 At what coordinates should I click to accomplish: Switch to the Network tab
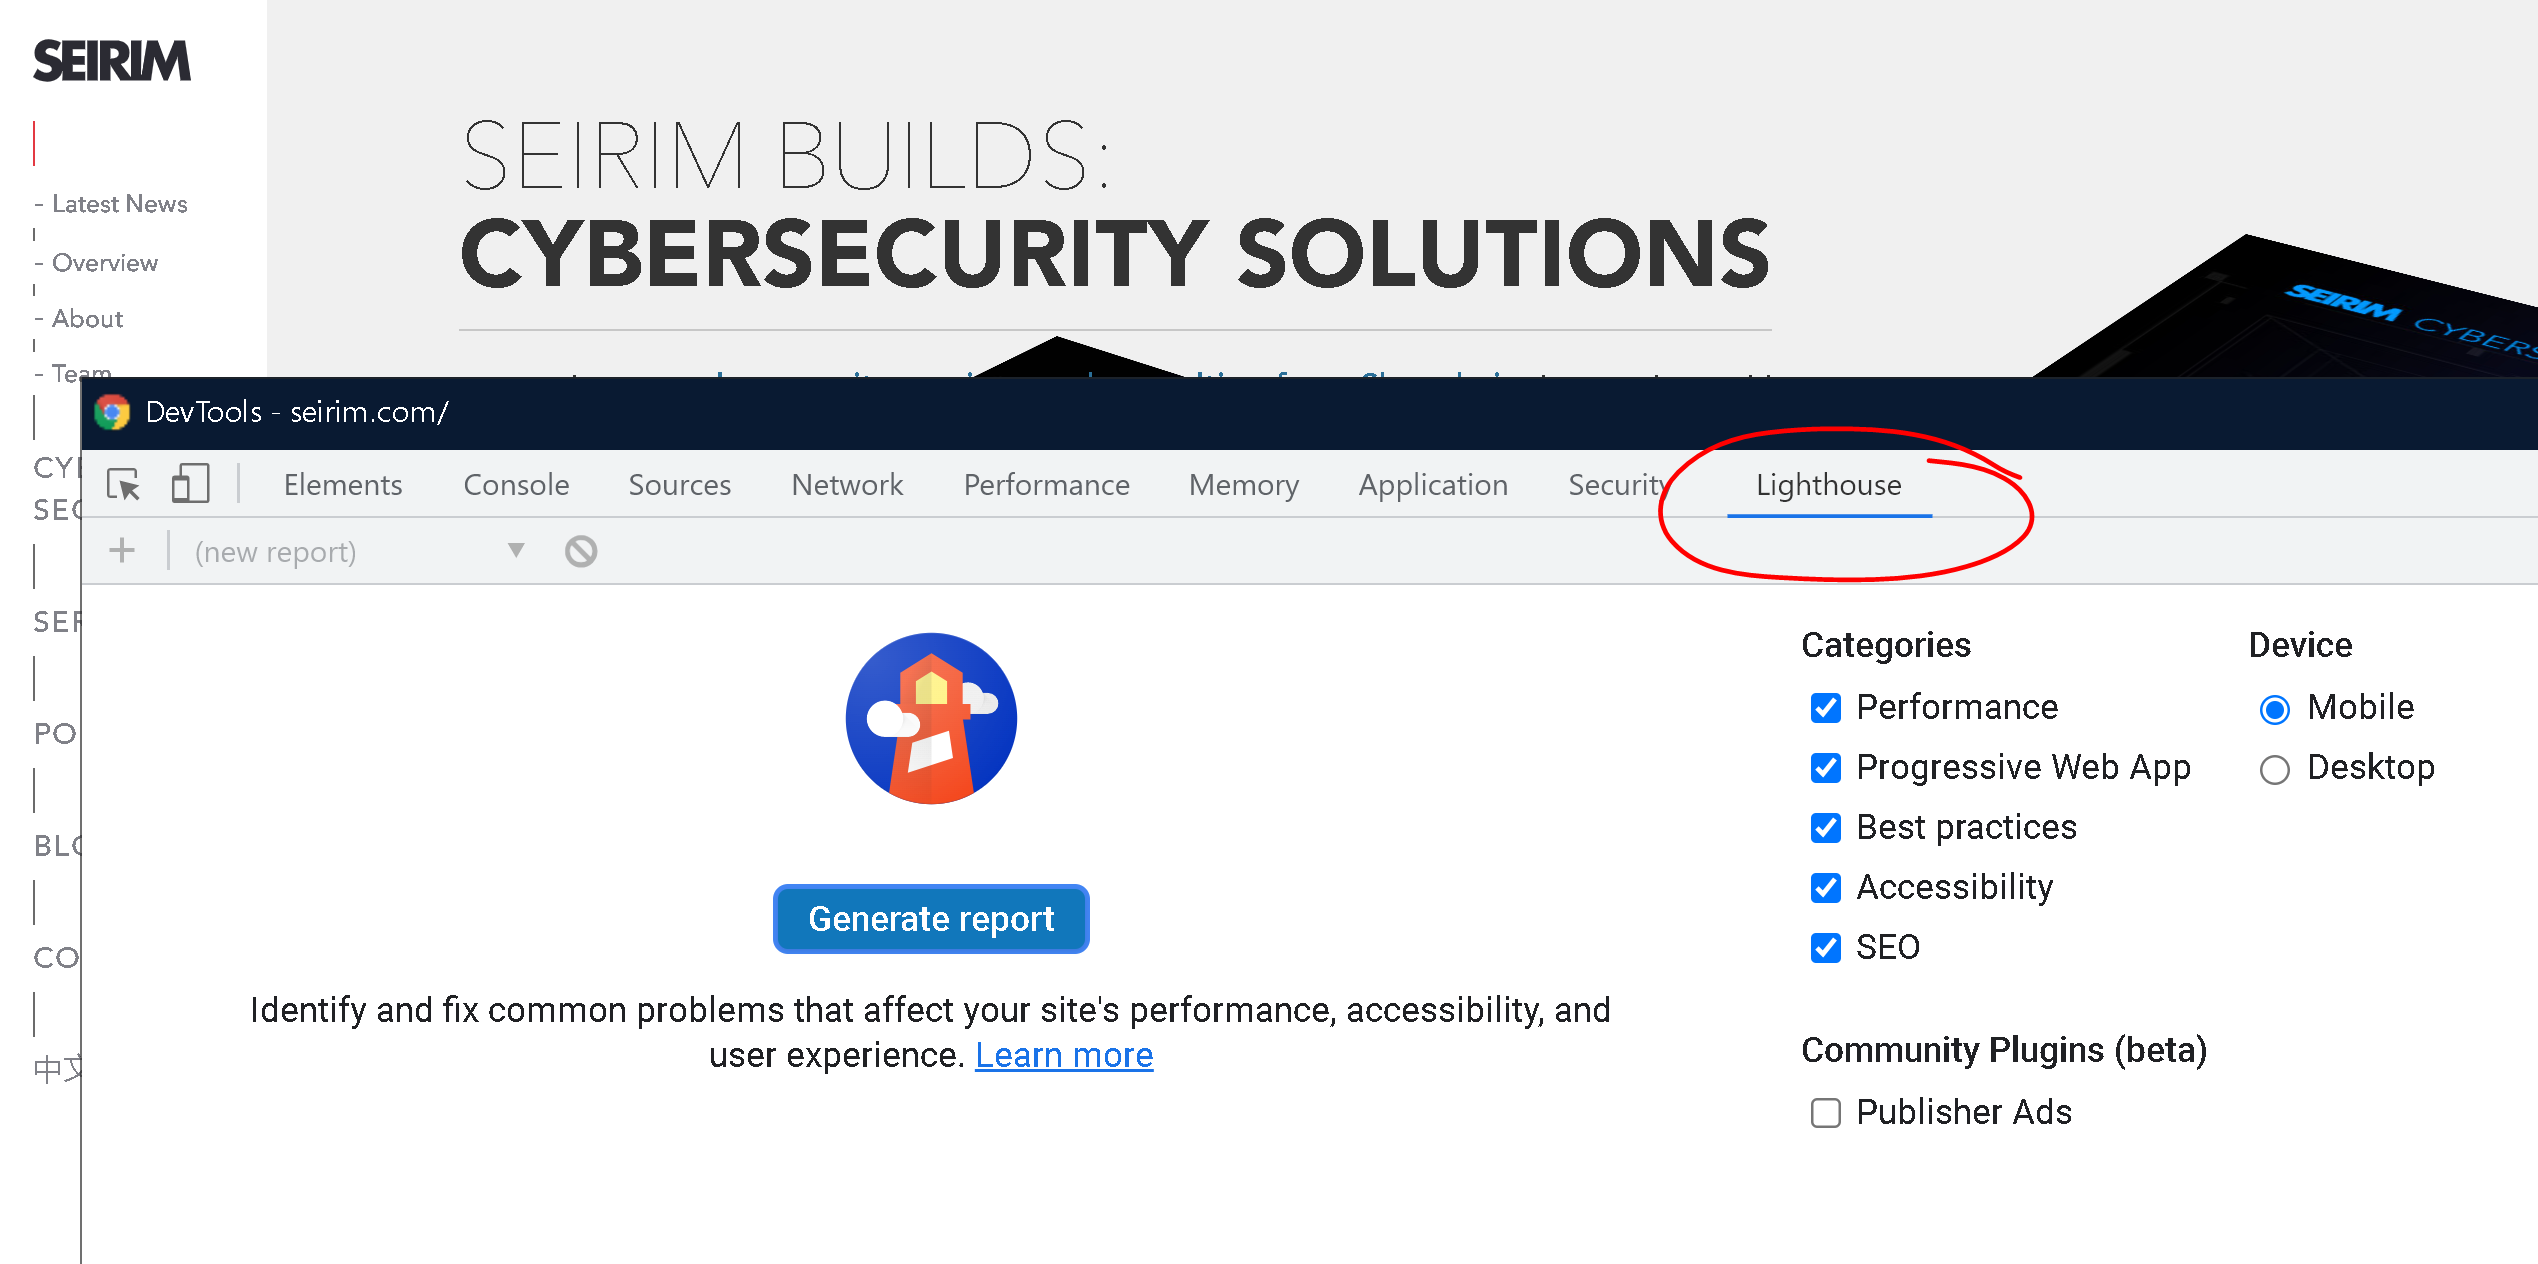tap(847, 485)
